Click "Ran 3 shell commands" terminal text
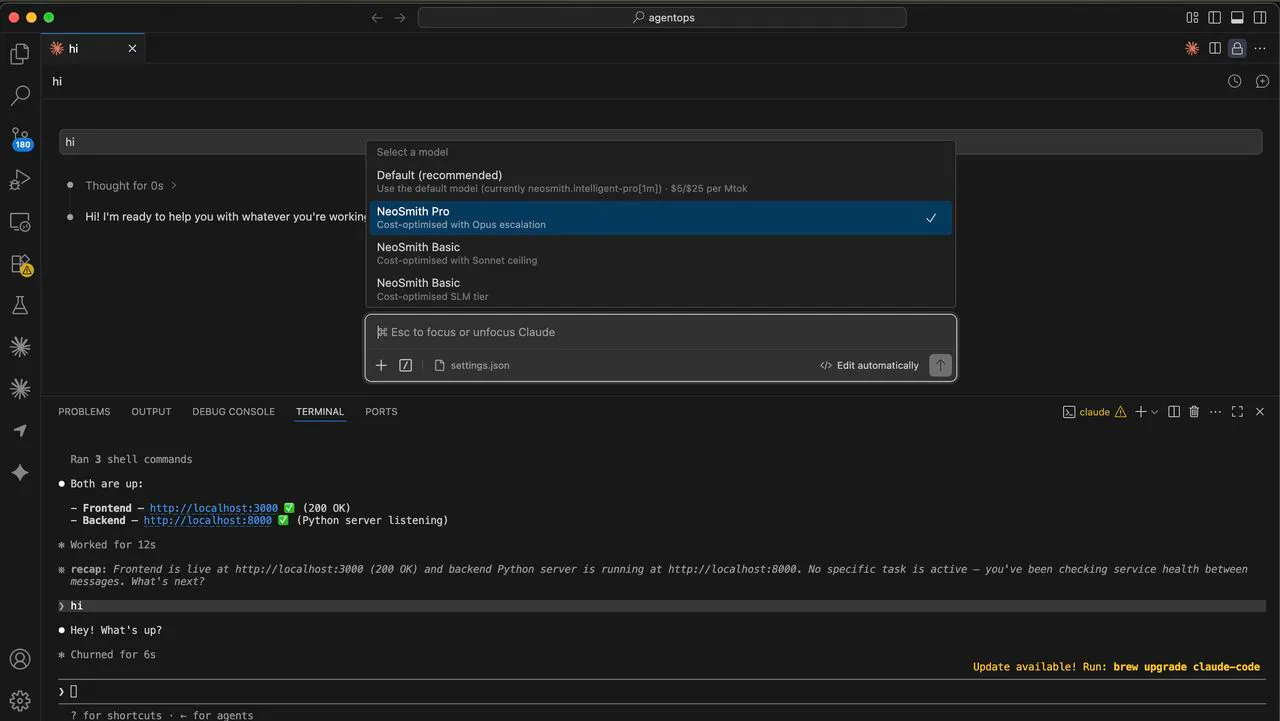This screenshot has width=1280, height=721. point(131,459)
